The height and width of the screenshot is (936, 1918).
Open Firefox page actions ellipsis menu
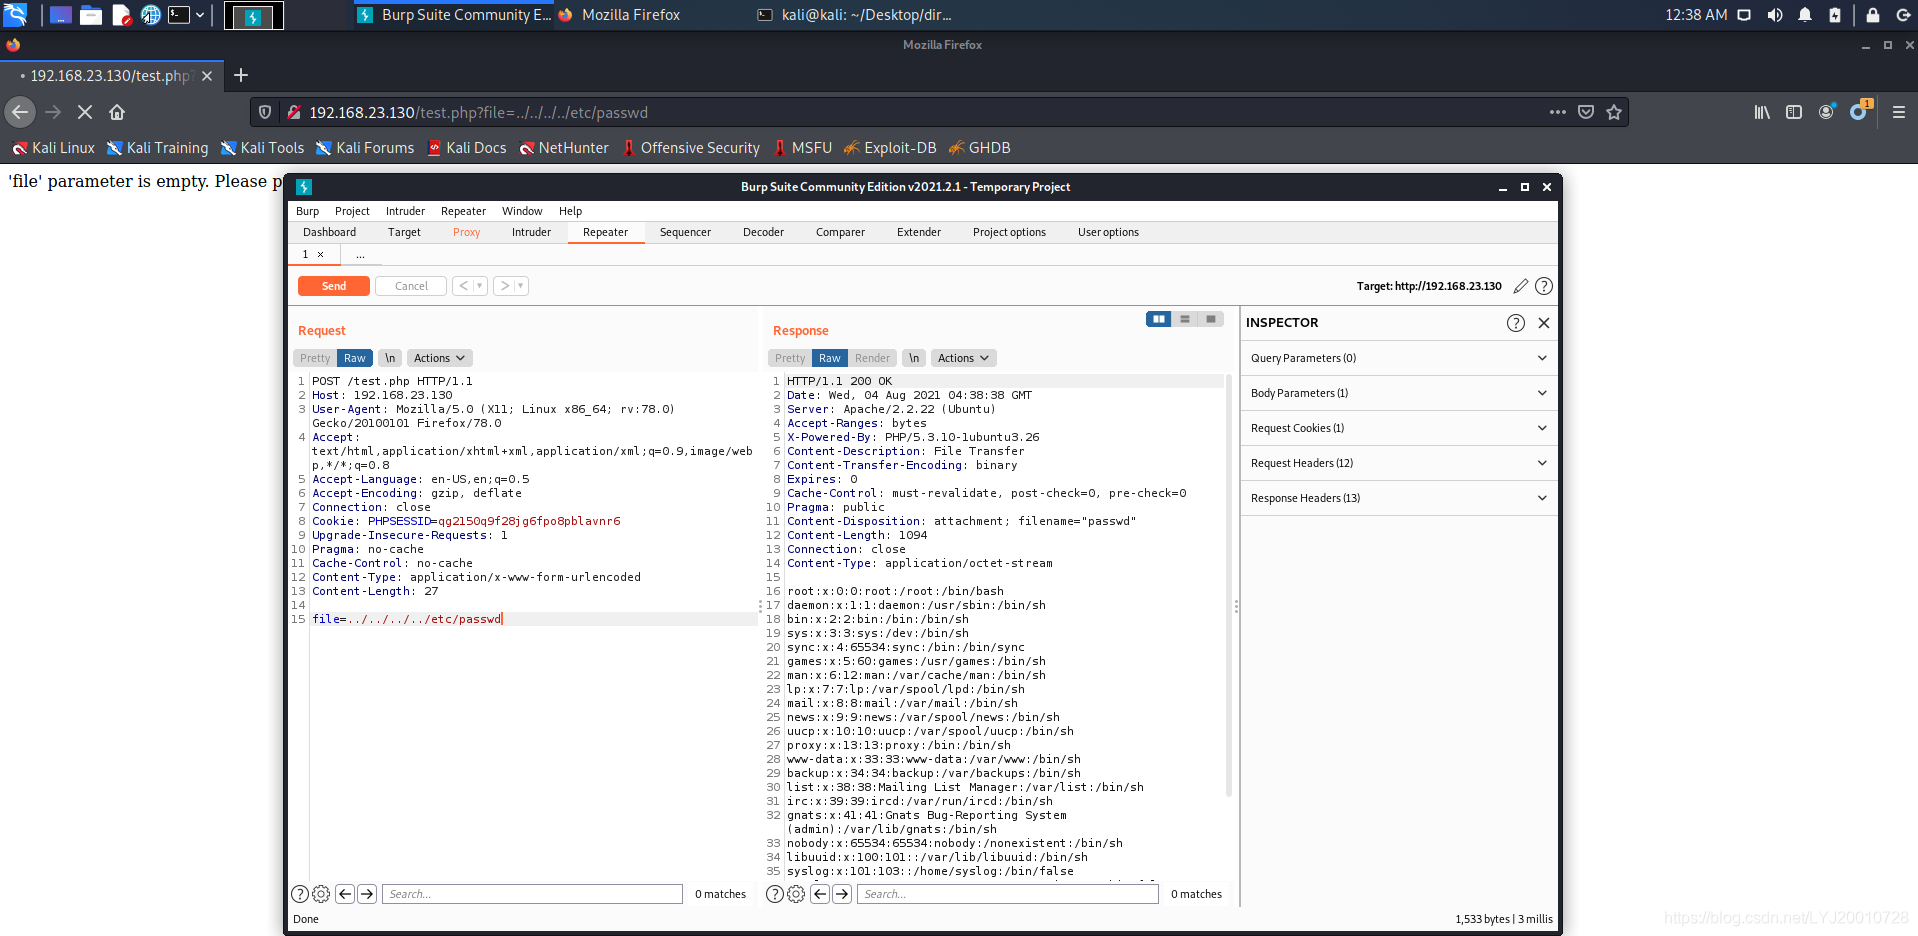[x=1558, y=112]
